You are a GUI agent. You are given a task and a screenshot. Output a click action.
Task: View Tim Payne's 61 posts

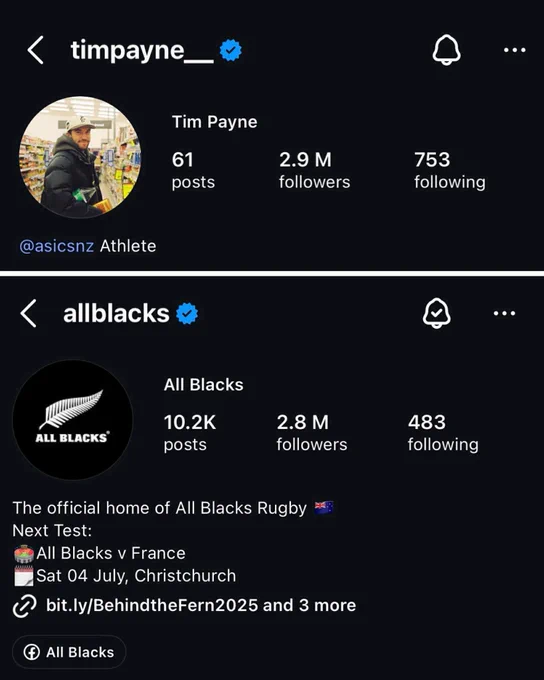point(193,170)
